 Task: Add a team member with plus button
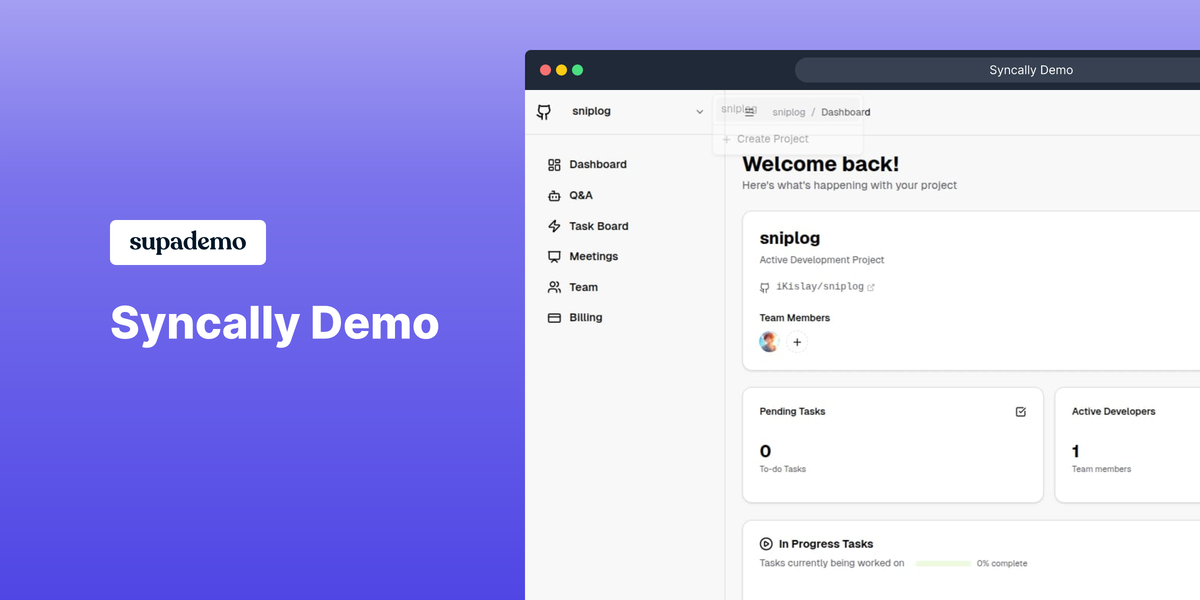(797, 342)
